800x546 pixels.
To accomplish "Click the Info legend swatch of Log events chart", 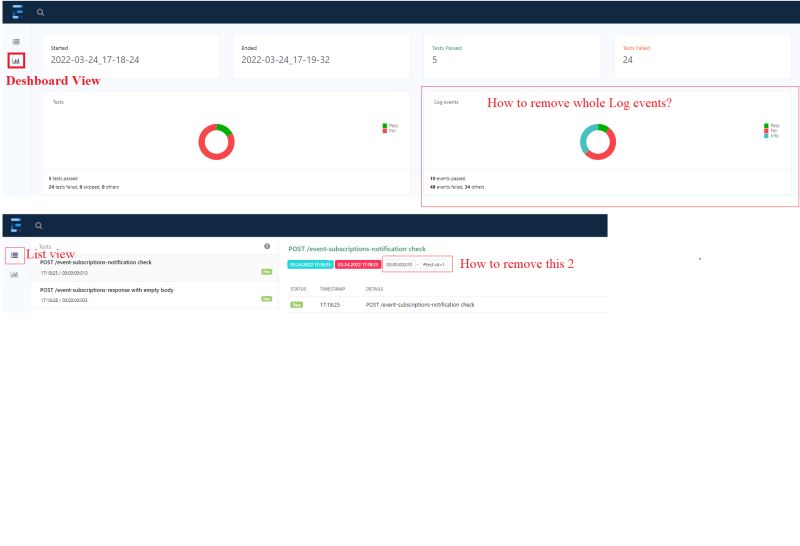I will click(766, 136).
